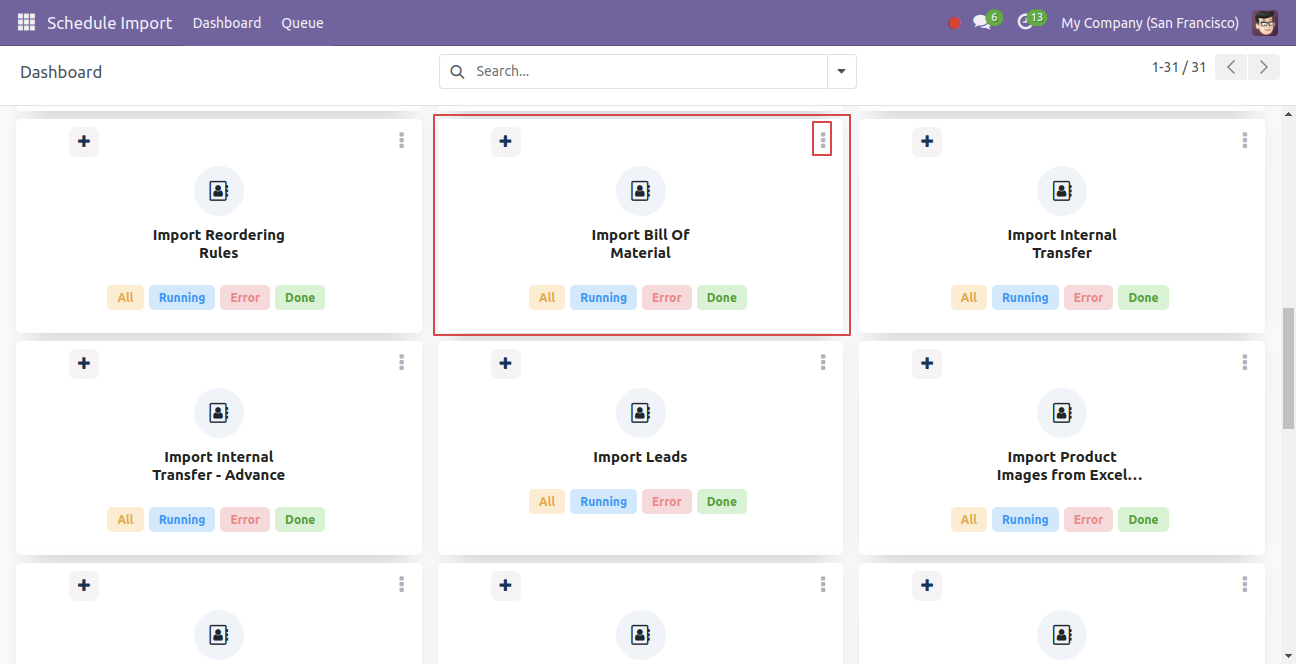Show Done jobs for Import Internal Transfer

click(1144, 298)
